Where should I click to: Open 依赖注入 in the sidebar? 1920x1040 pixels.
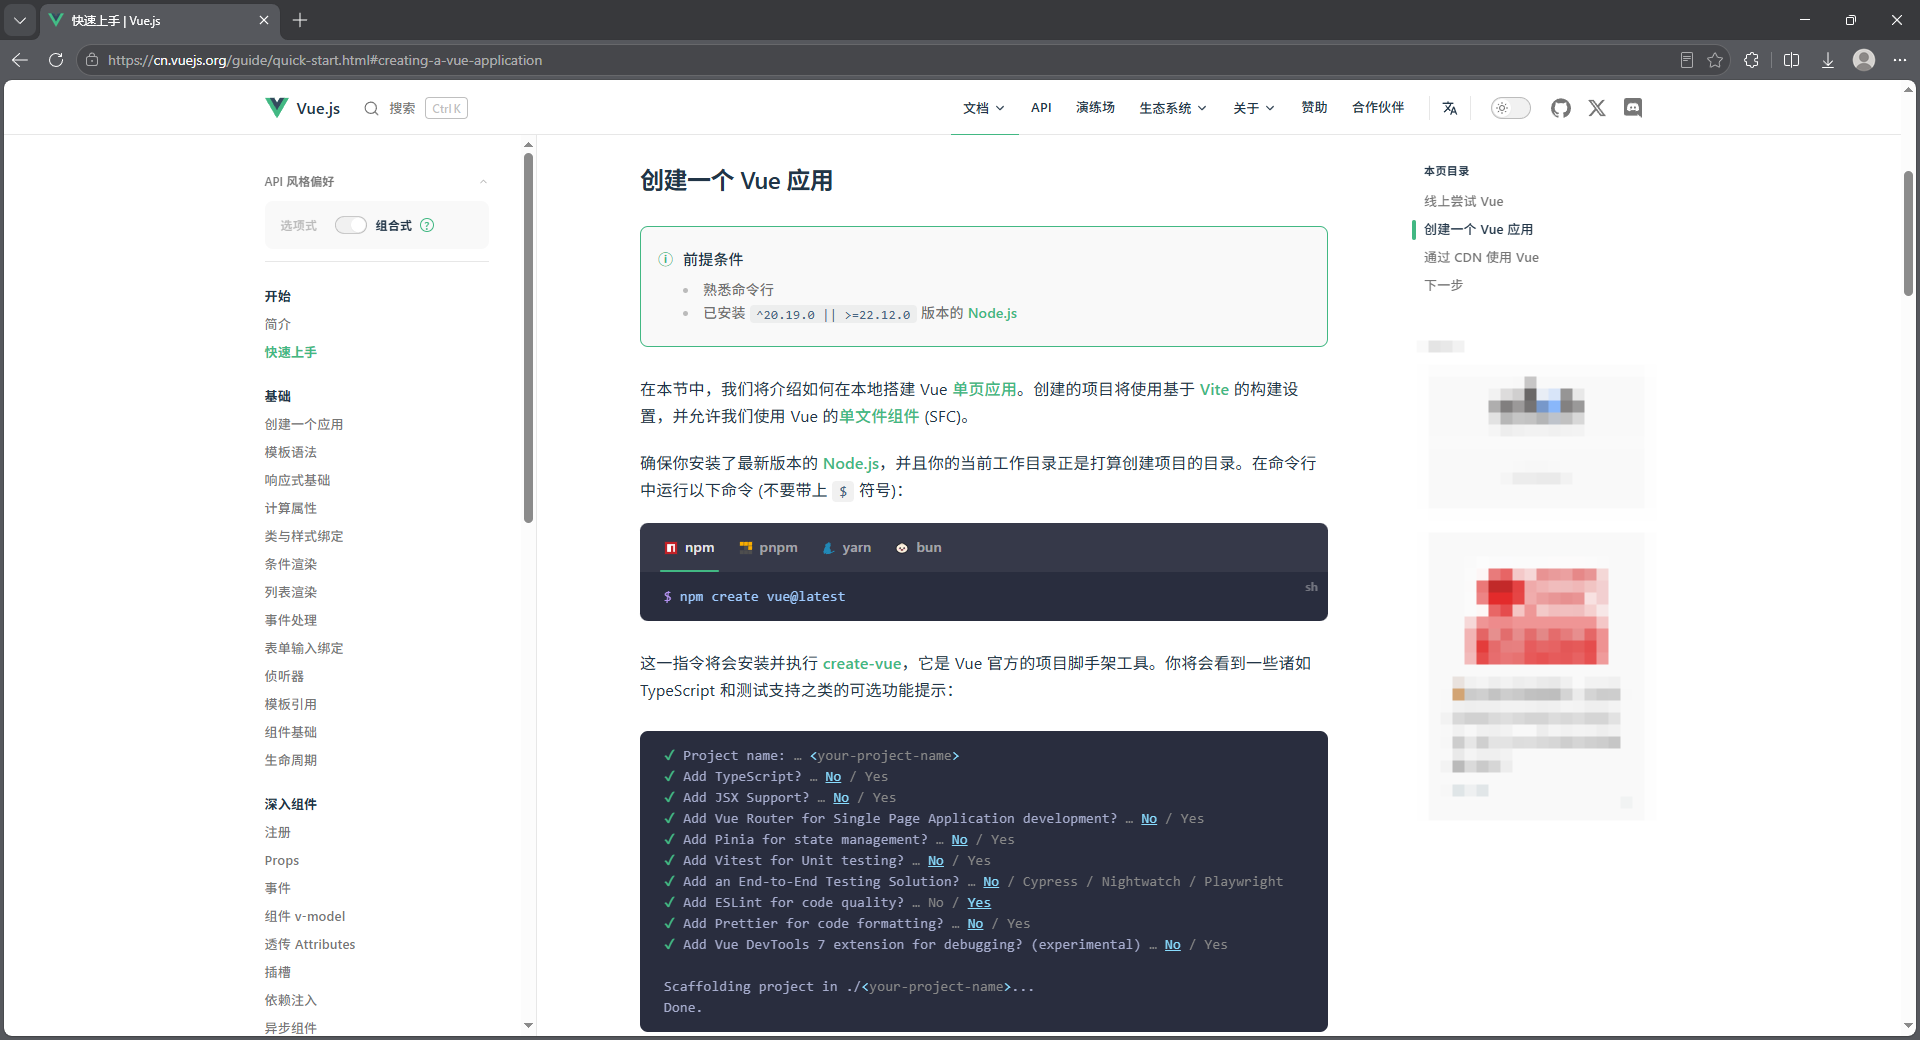[291, 1000]
